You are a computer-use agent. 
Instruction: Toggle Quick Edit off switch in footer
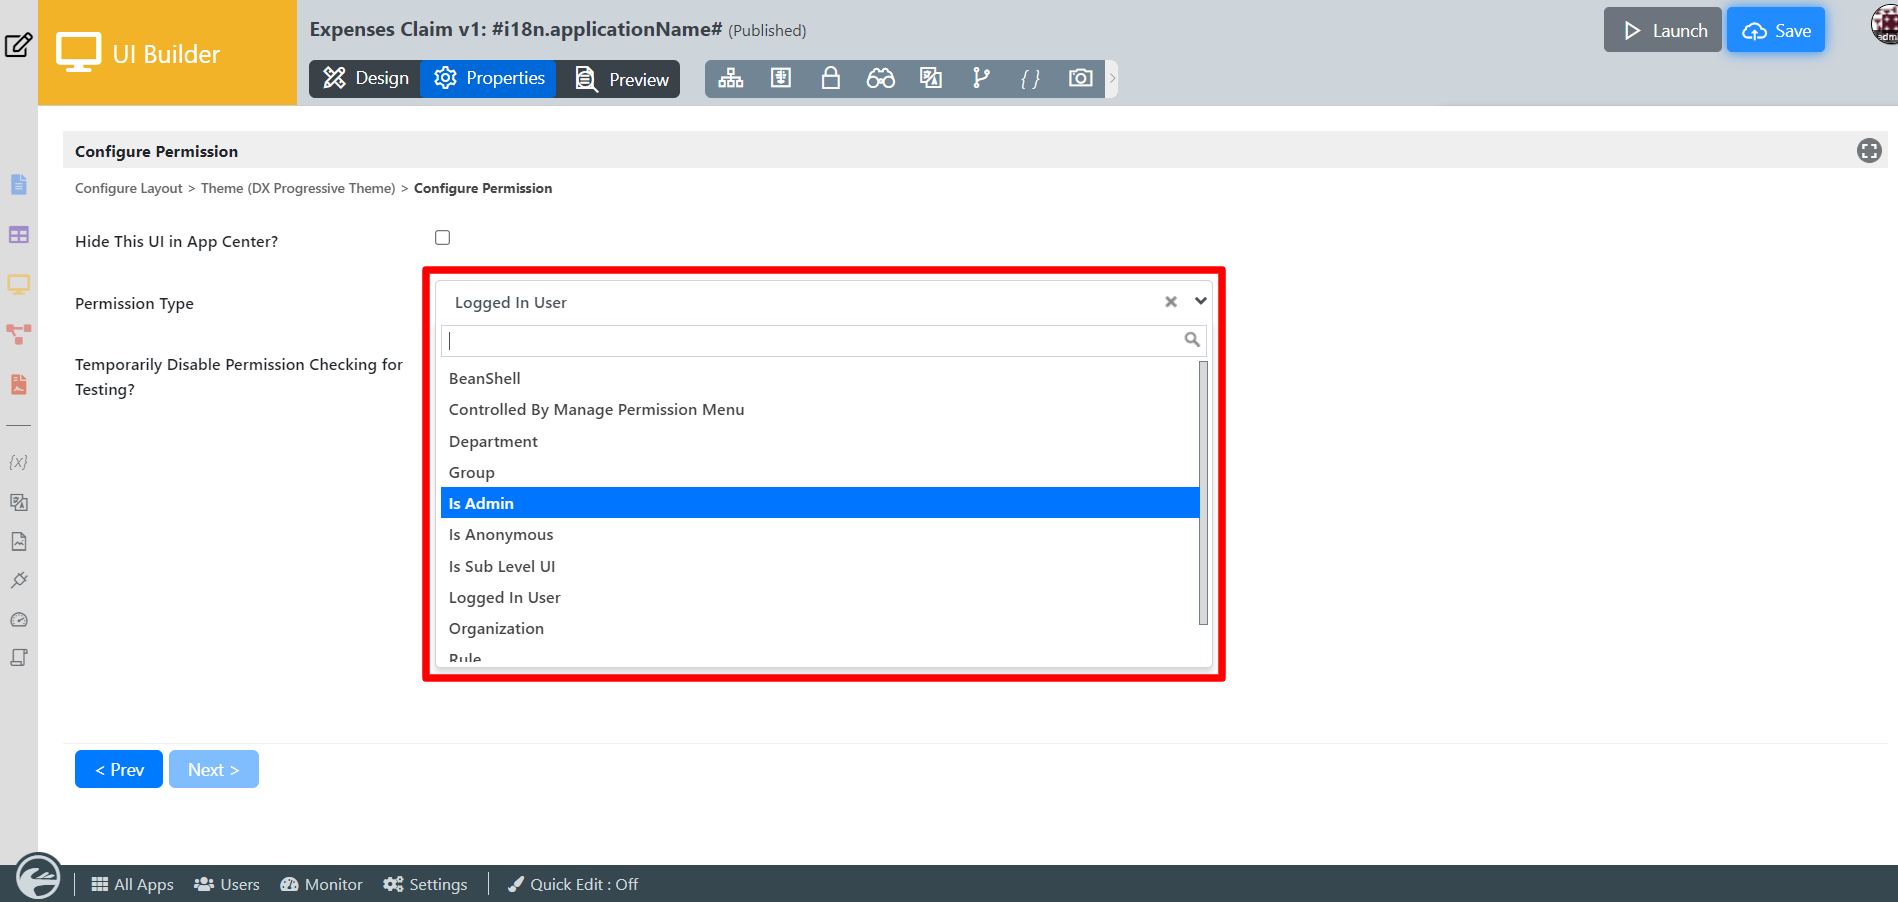(573, 884)
